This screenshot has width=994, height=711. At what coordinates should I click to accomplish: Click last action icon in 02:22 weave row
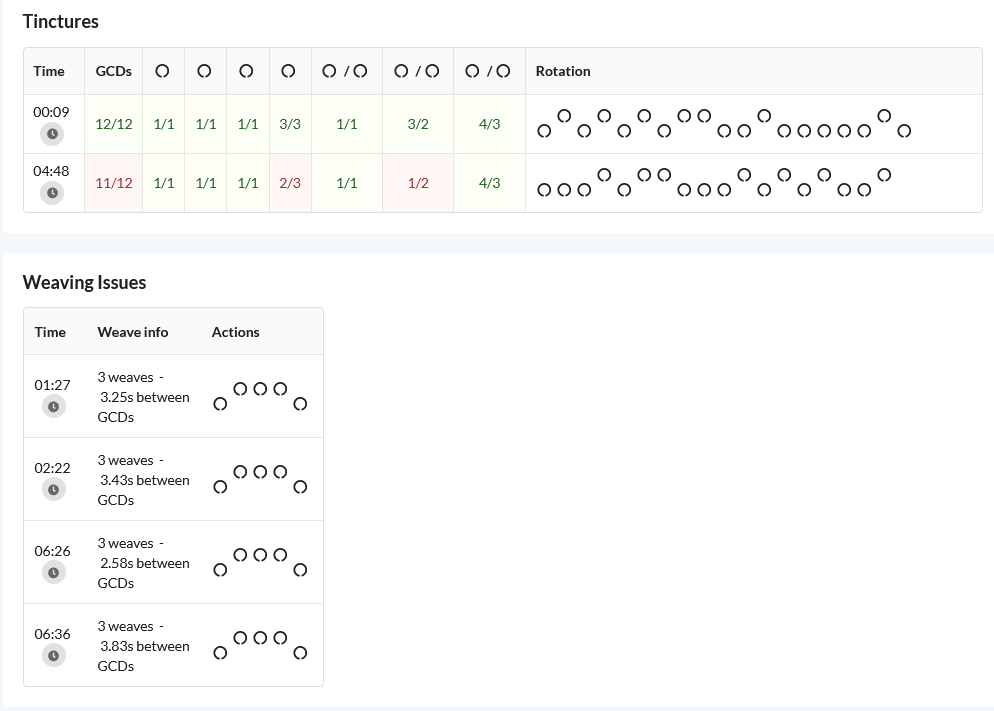(x=300, y=487)
